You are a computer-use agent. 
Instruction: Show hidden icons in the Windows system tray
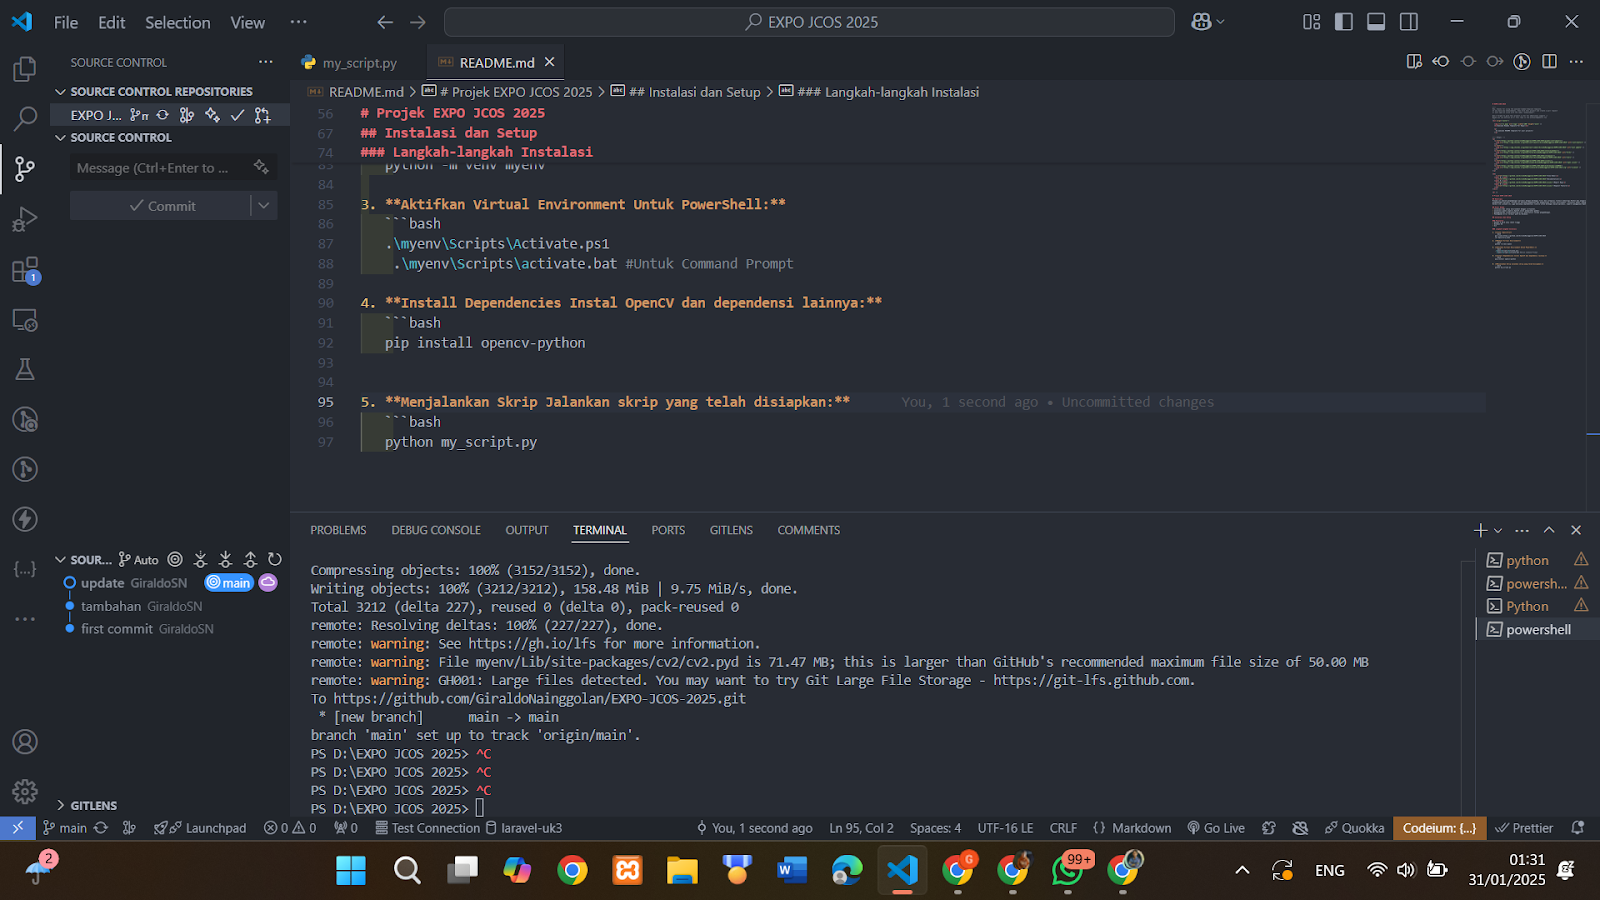(x=1242, y=870)
